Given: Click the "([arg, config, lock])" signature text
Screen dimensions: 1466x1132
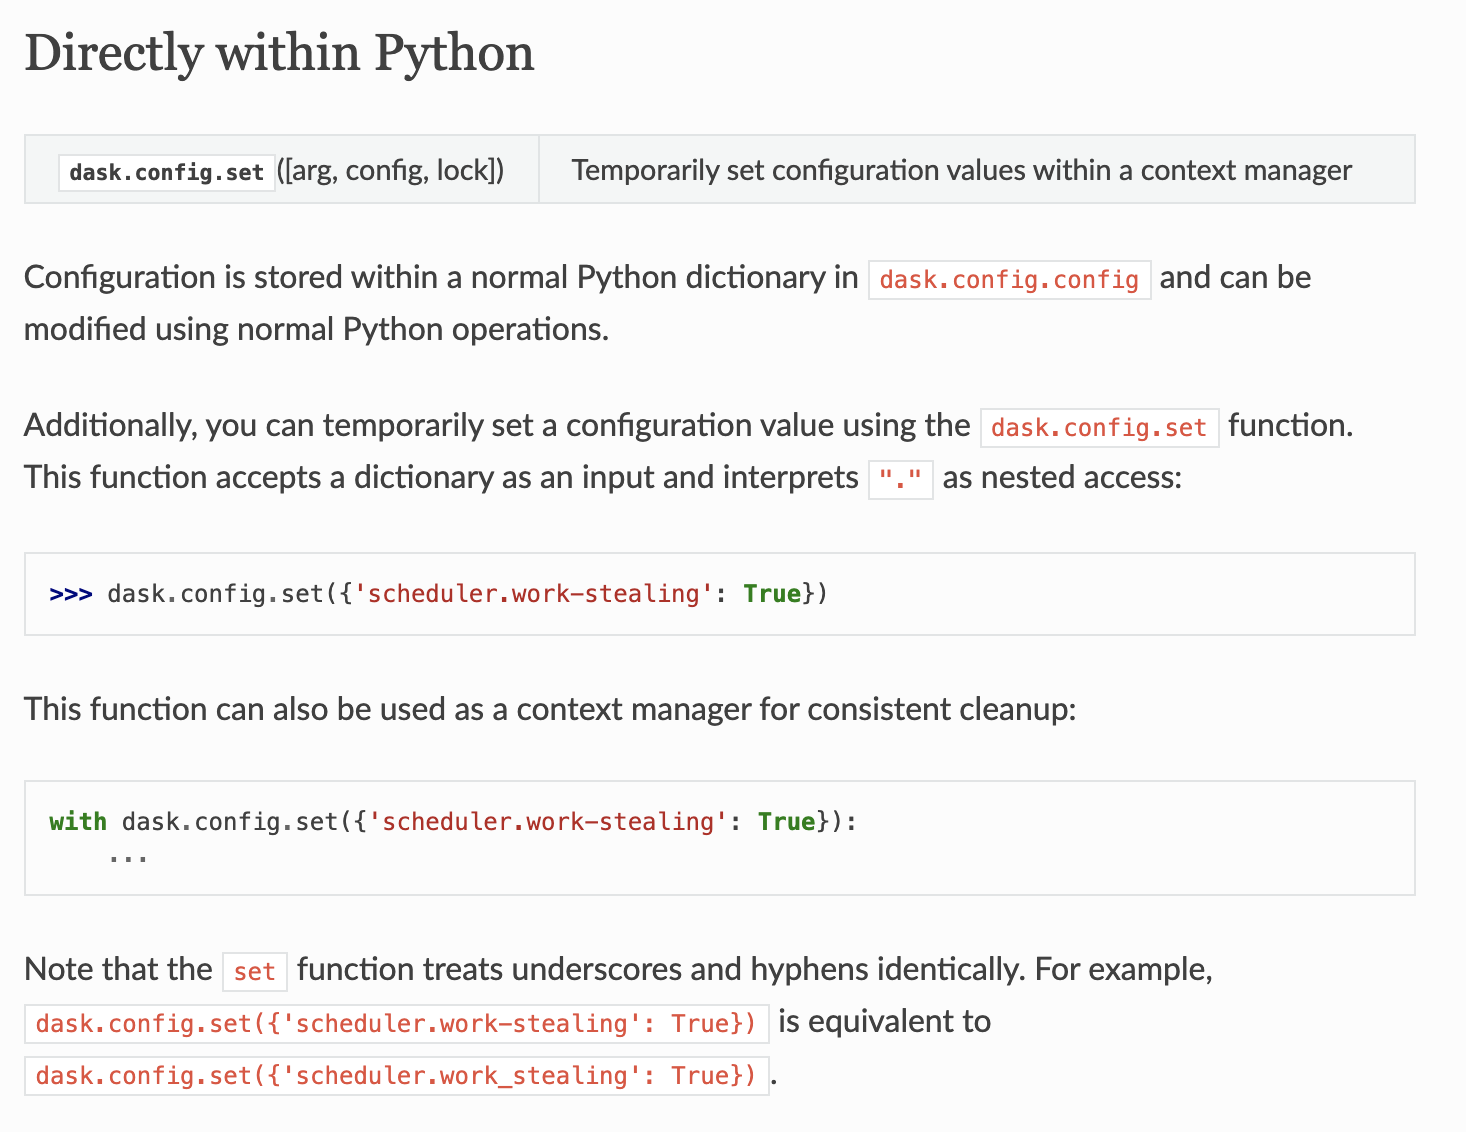Looking at the screenshot, I should [x=391, y=171].
